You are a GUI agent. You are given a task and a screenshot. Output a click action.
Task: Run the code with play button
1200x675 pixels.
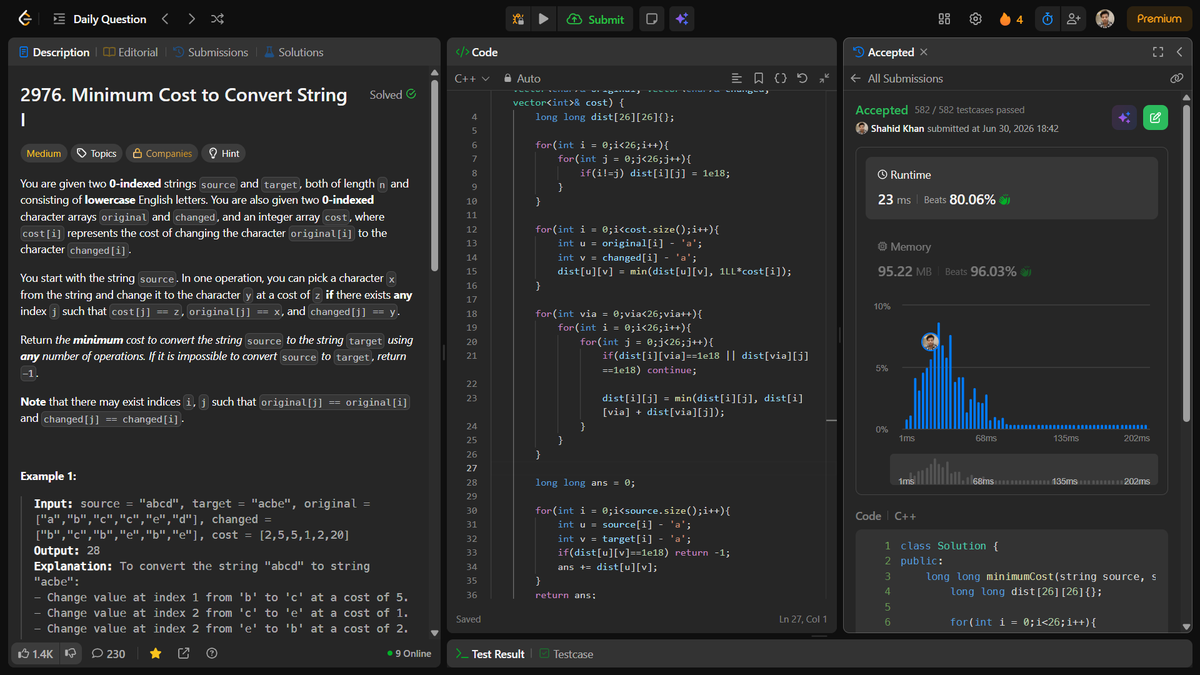click(543, 19)
